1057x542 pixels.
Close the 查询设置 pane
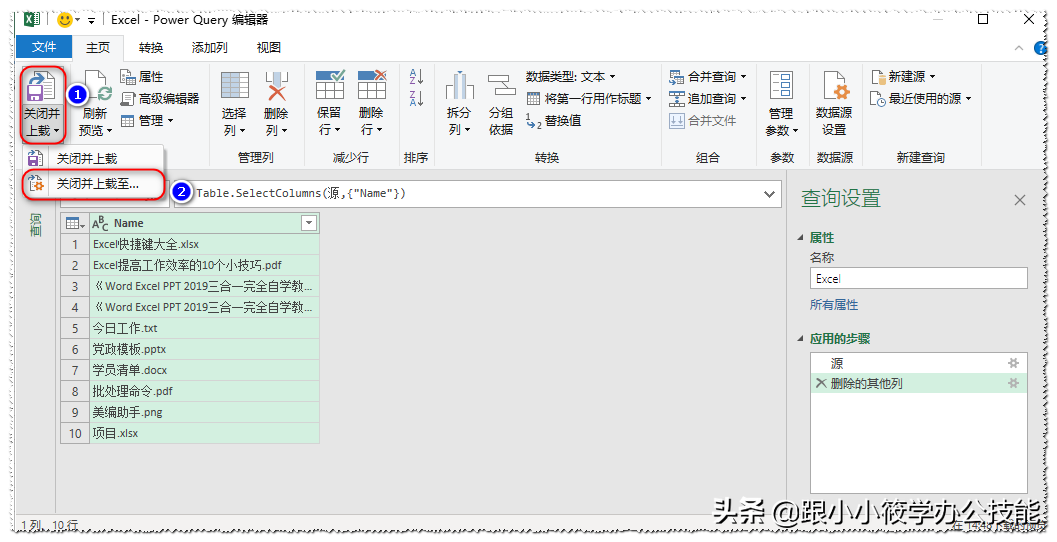1019,200
